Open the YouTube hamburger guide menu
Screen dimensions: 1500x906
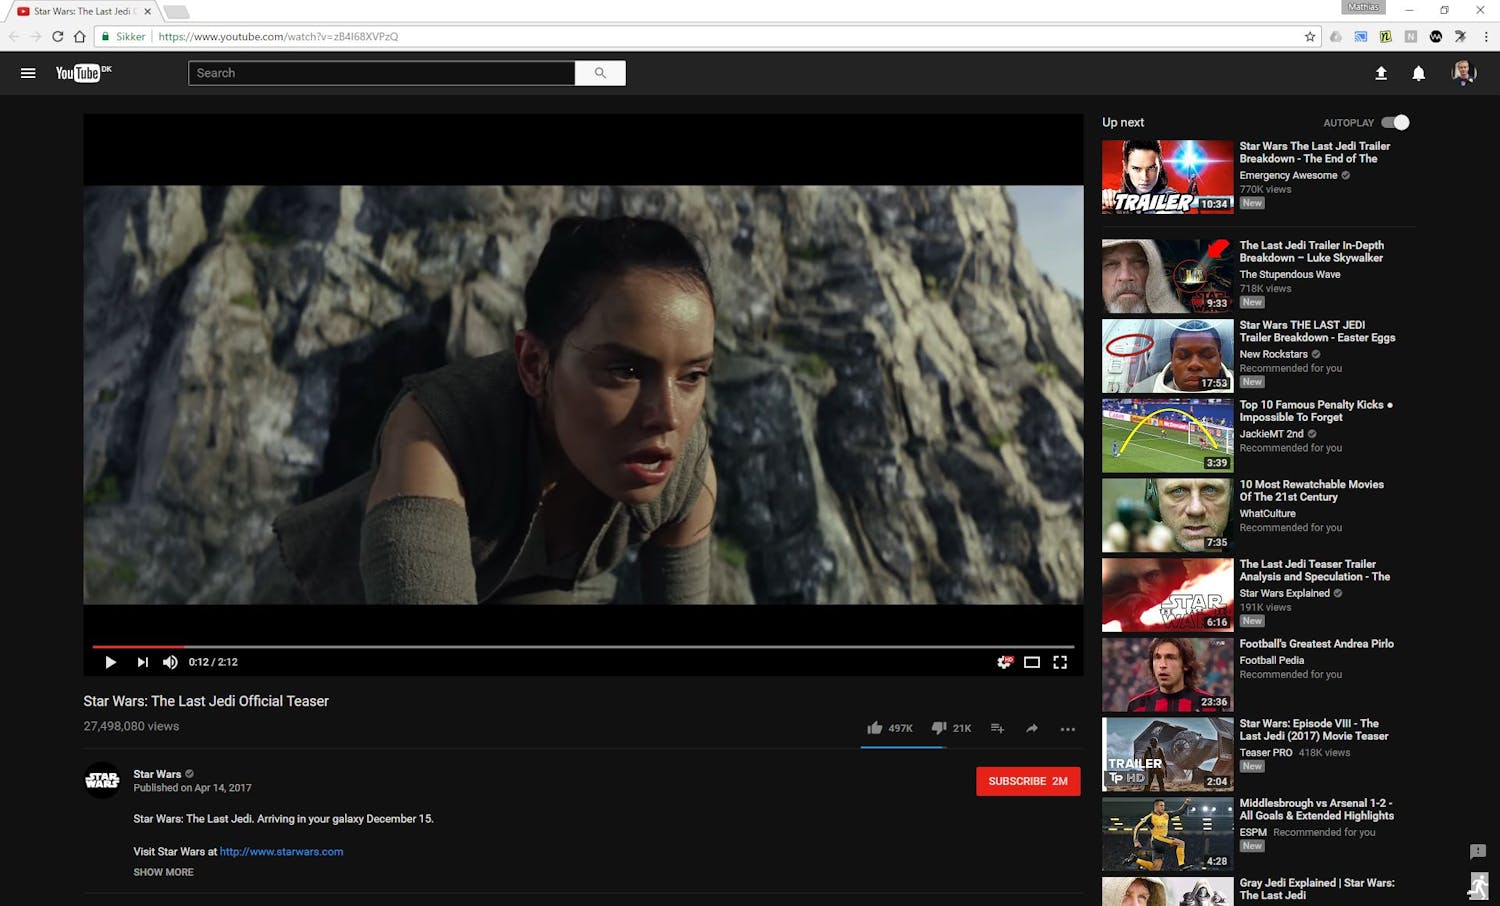[x=28, y=73]
